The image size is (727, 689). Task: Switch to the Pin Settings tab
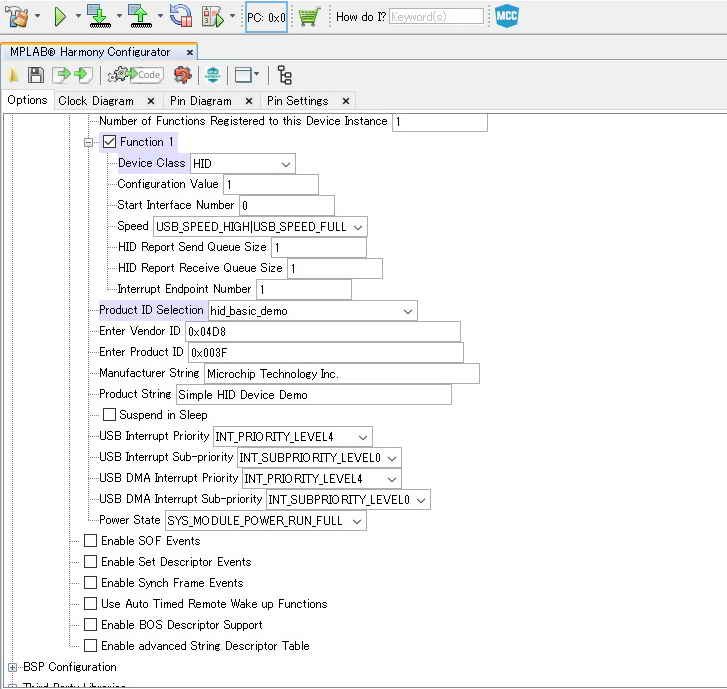click(298, 101)
